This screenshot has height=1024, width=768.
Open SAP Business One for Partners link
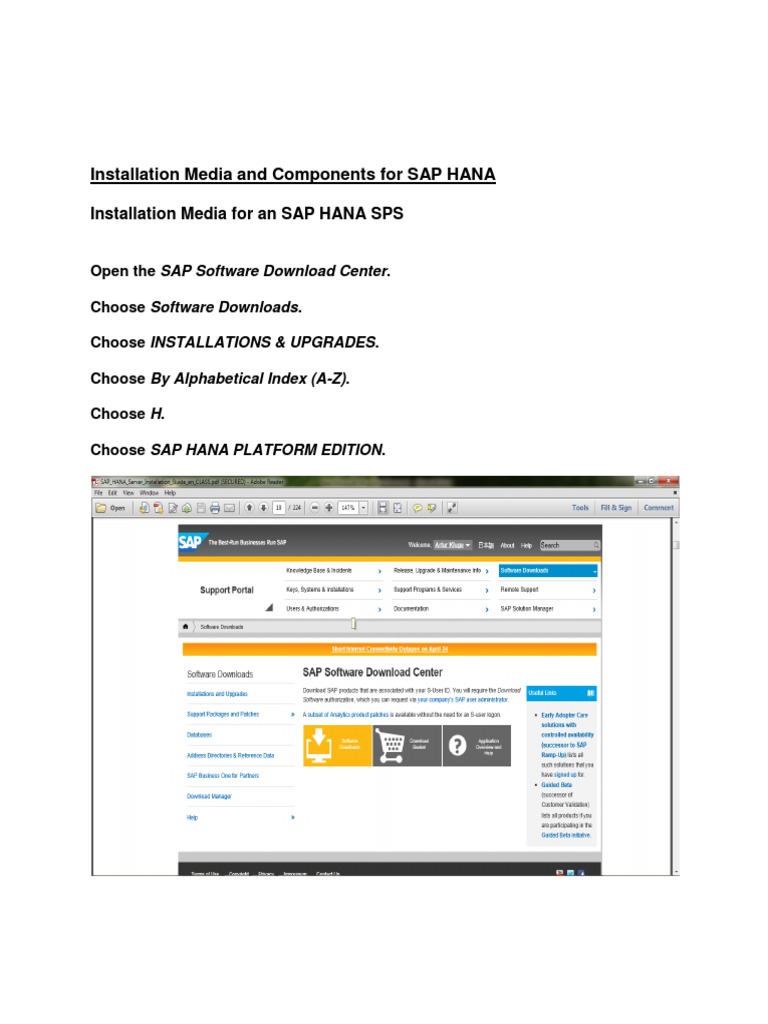[223, 776]
